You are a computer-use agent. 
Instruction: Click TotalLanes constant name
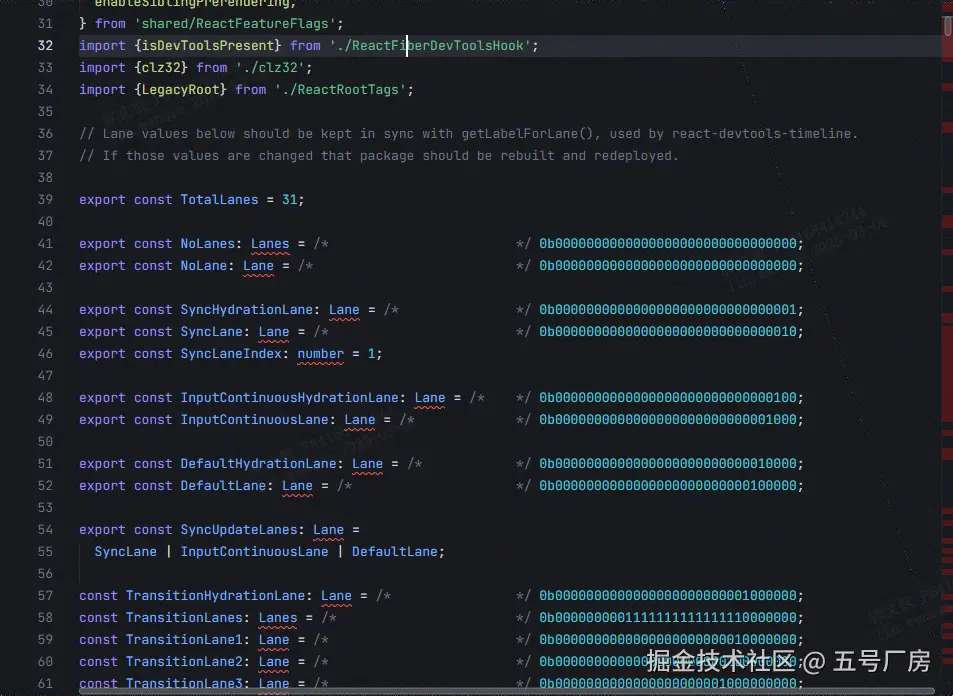tap(219, 199)
